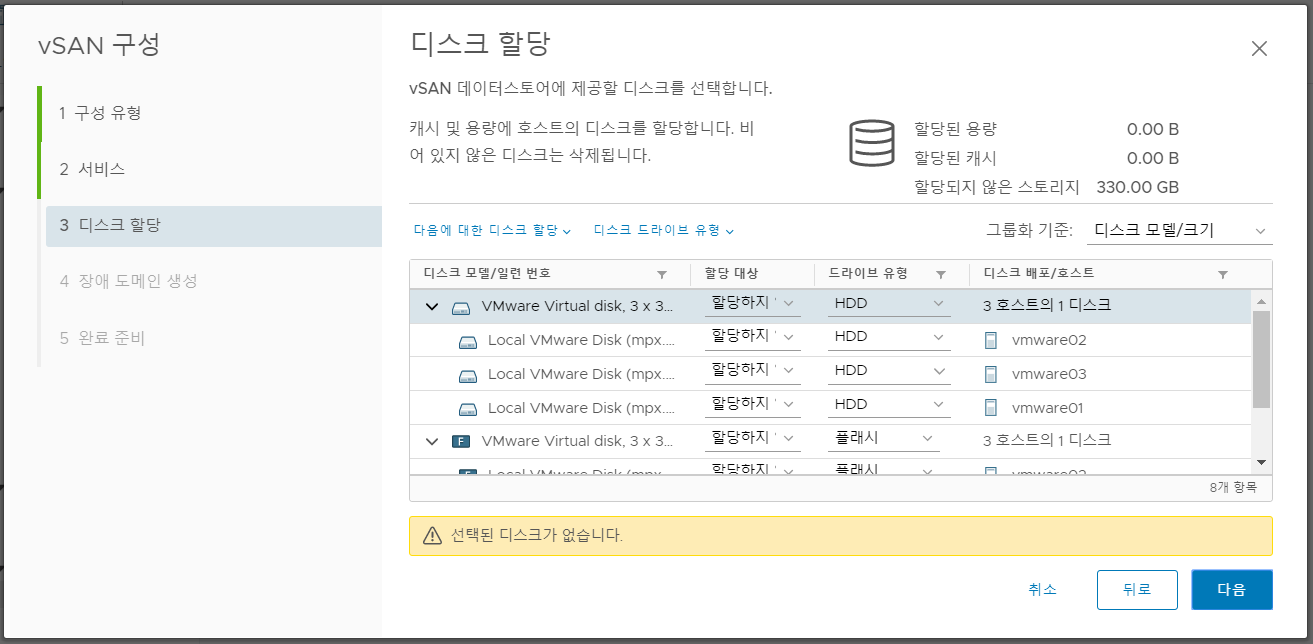Select the vmware03 host text

(x=1049, y=374)
